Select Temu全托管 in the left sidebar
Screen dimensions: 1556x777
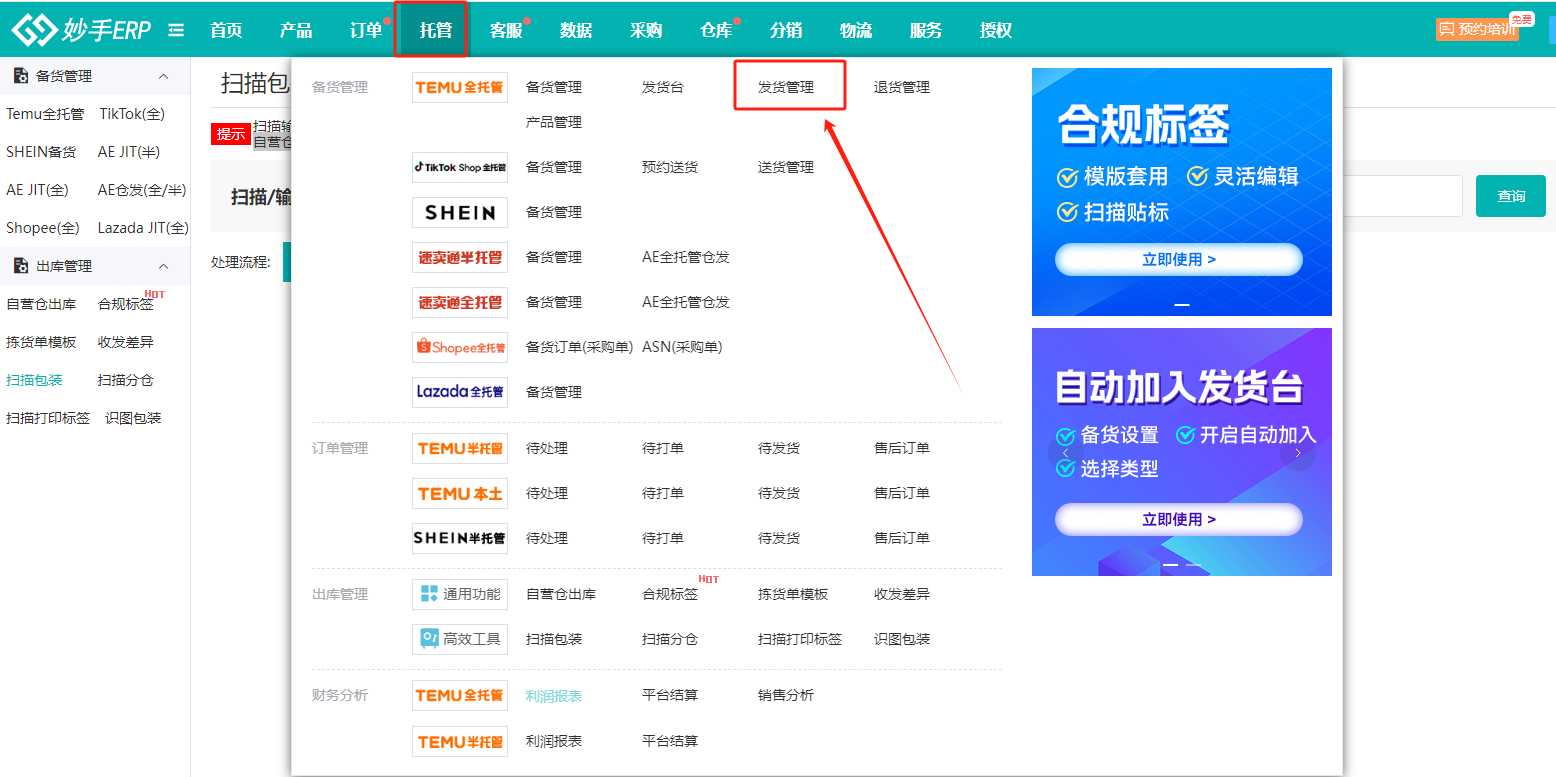[45, 114]
